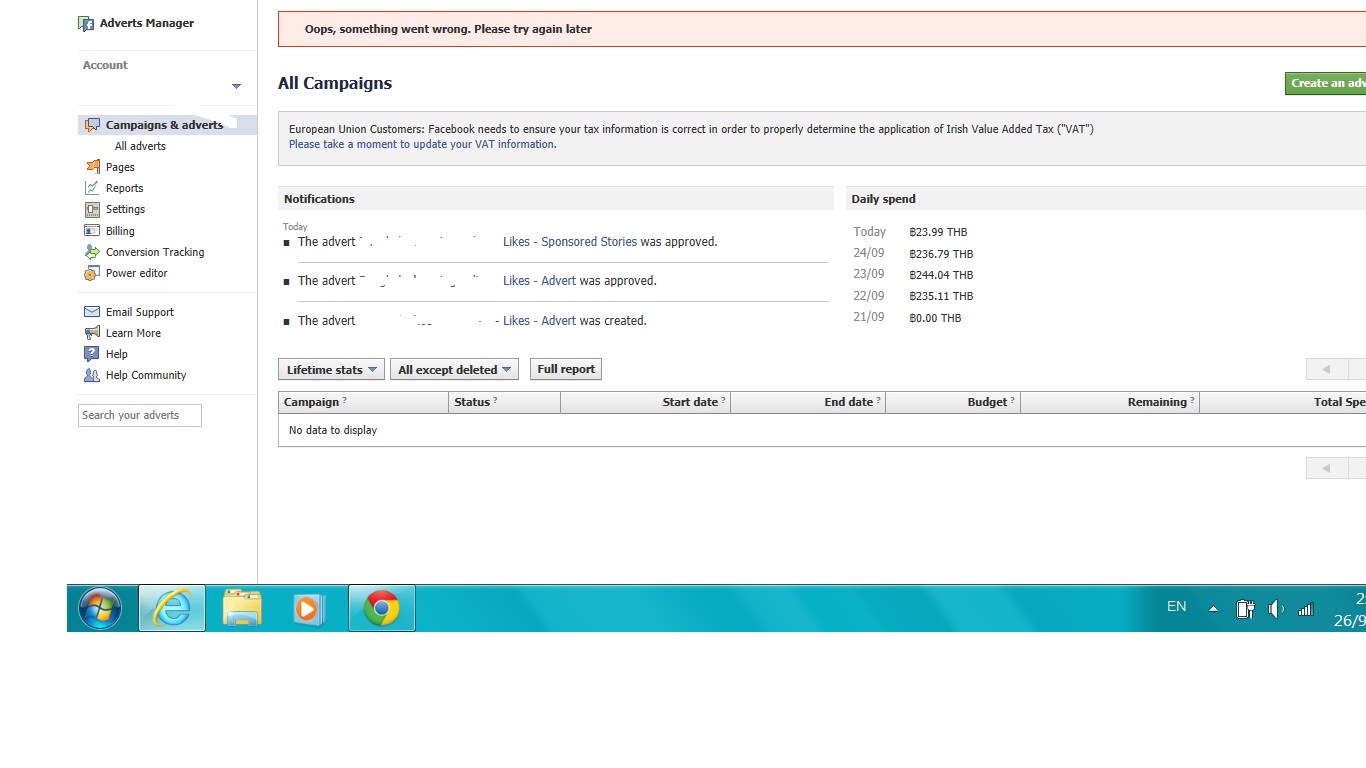Click the 24/09 spend ฿236.79 THB
The height and width of the screenshot is (768, 1366).
coord(941,254)
